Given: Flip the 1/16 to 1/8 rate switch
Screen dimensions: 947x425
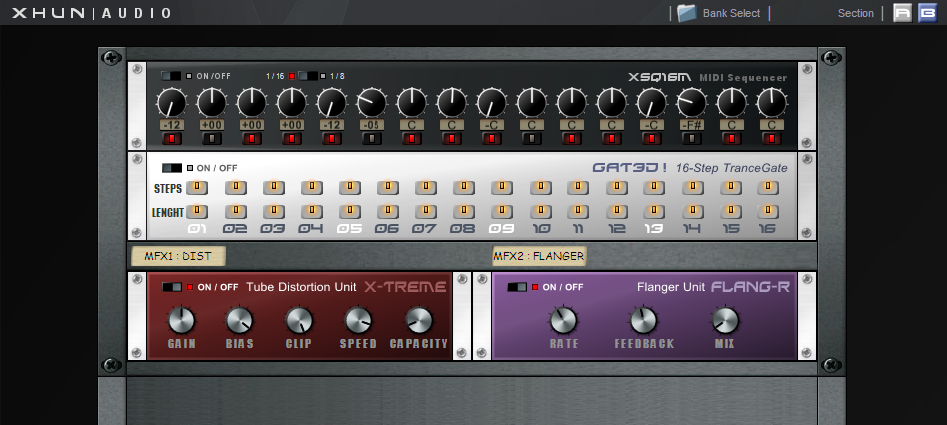Looking at the screenshot, I should tap(308, 76).
